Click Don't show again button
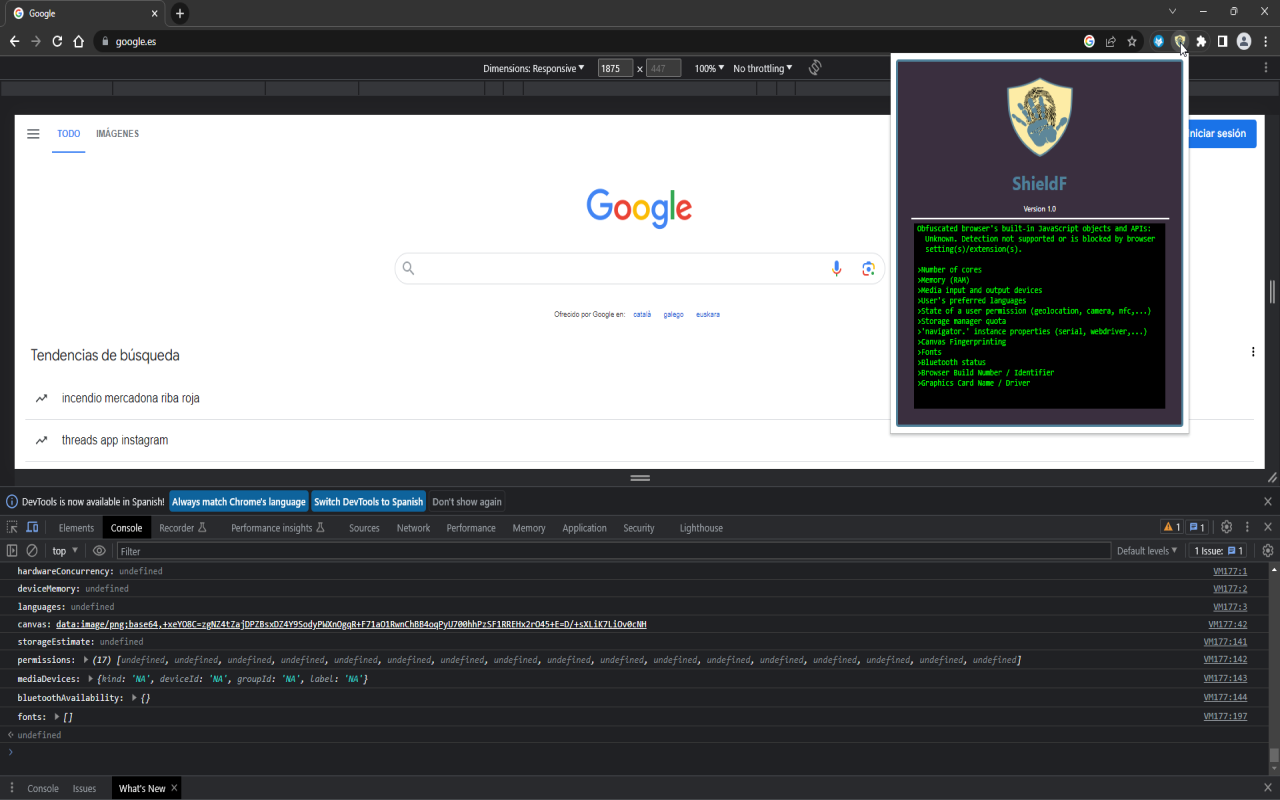This screenshot has height=800, width=1280. [x=467, y=502]
